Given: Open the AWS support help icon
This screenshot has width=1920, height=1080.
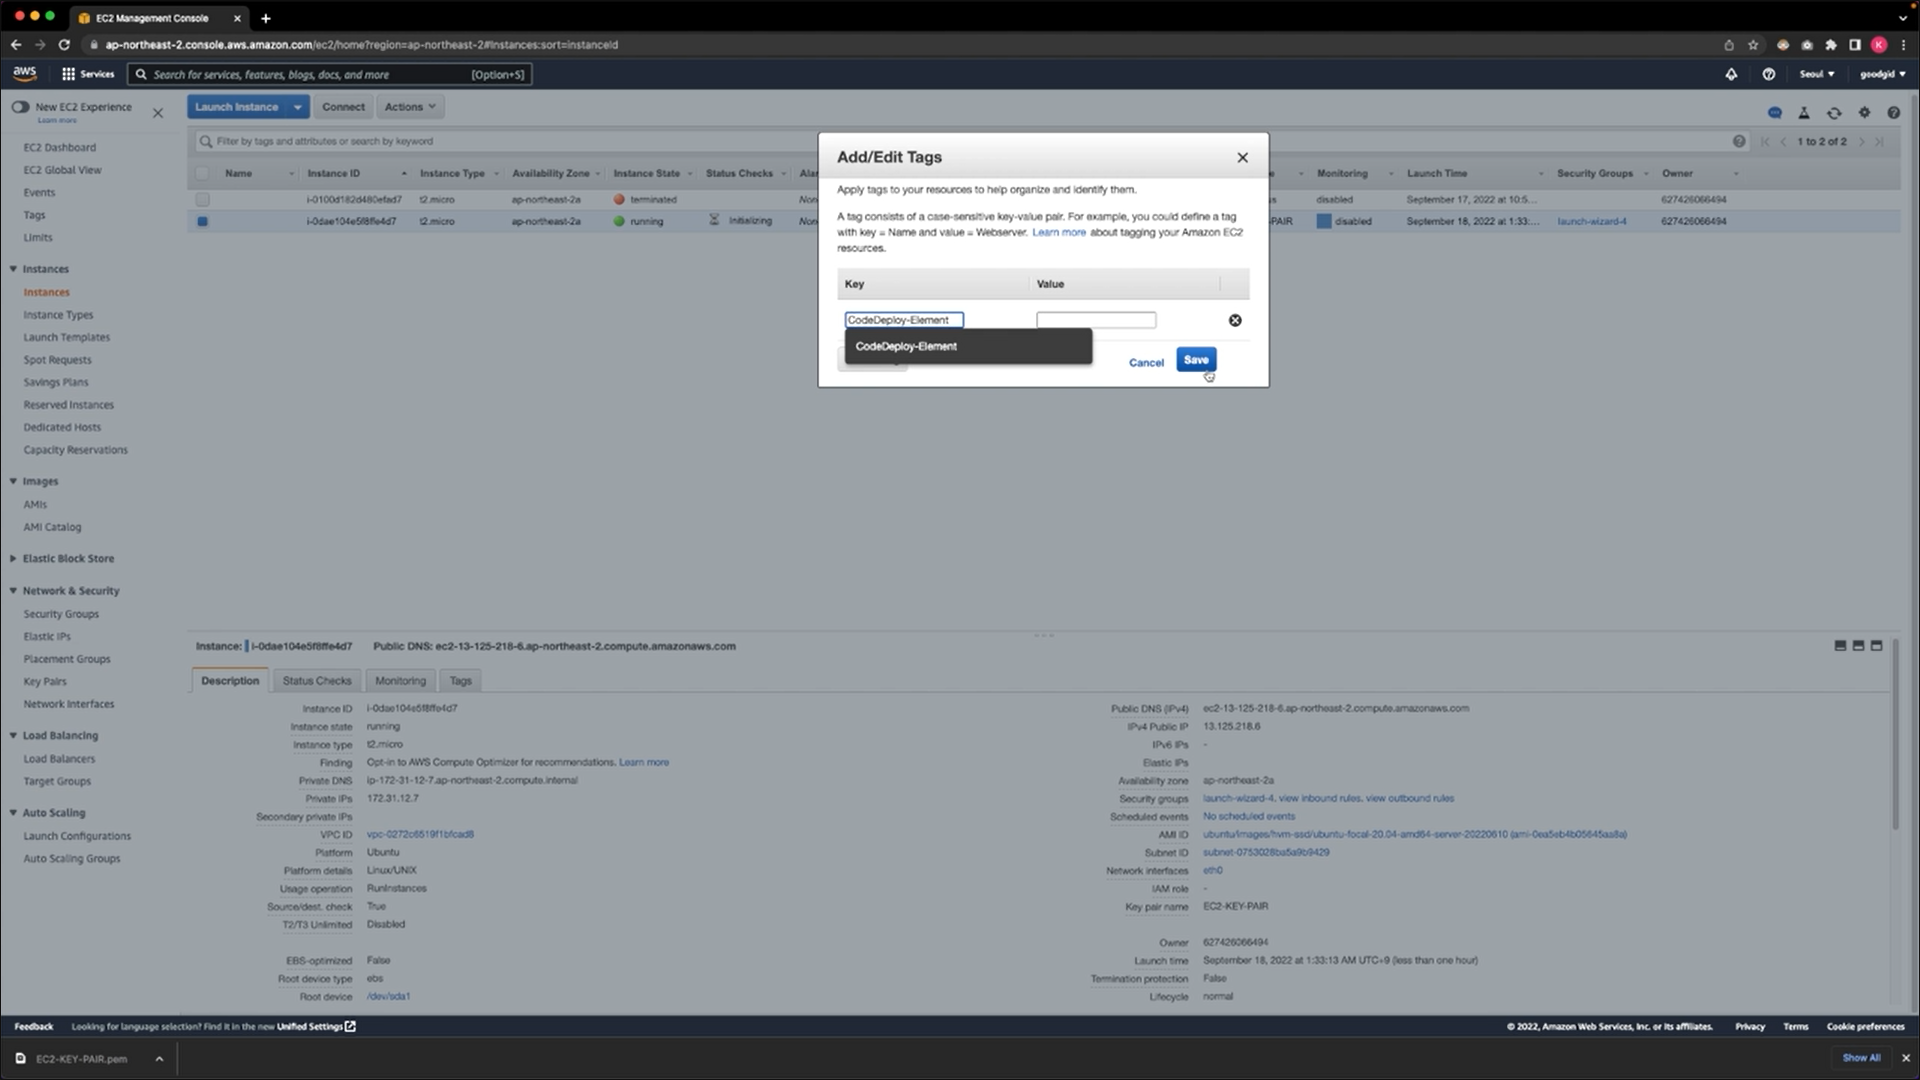Looking at the screenshot, I should 1768,74.
